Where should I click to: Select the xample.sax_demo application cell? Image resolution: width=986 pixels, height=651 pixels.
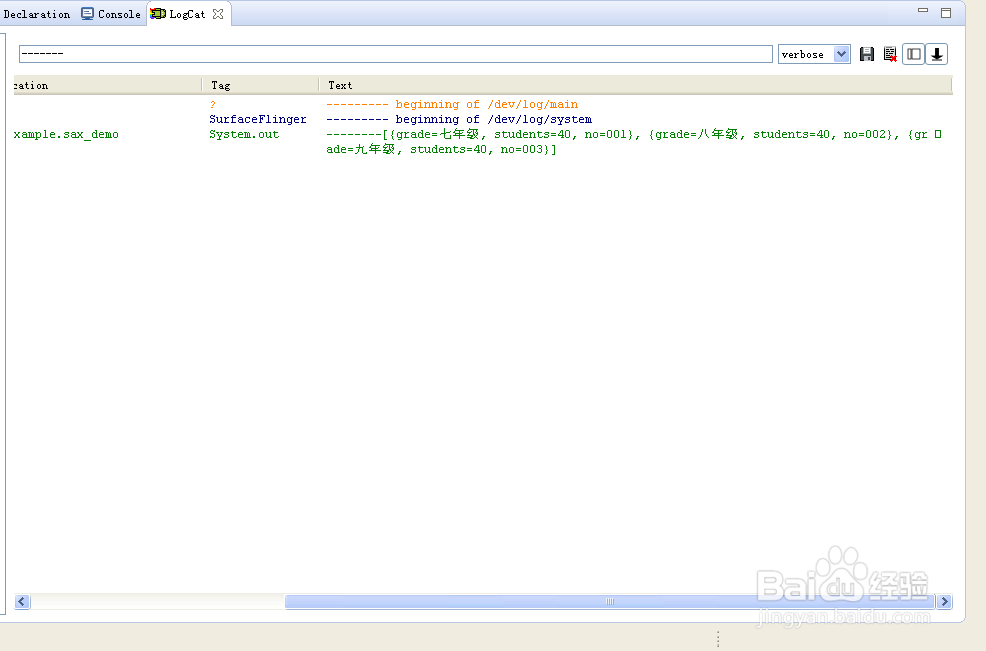click(x=66, y=135)
